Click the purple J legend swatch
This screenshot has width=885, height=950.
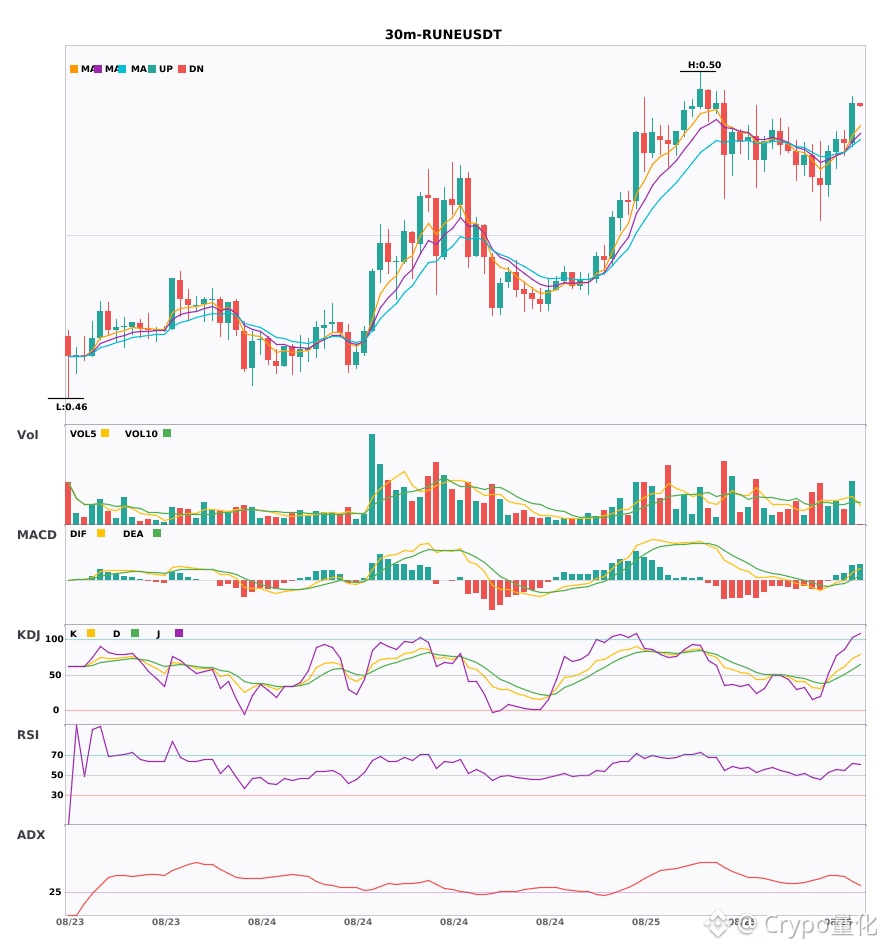click(179, 633)
